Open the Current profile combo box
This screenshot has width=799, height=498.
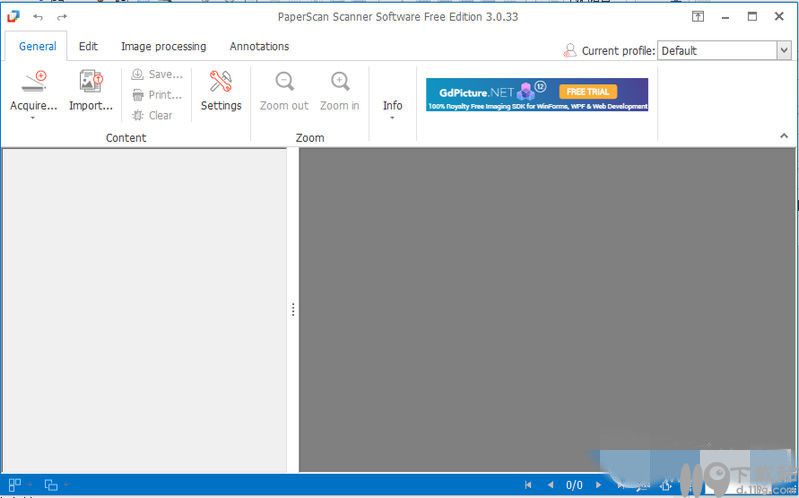[724, 50]
